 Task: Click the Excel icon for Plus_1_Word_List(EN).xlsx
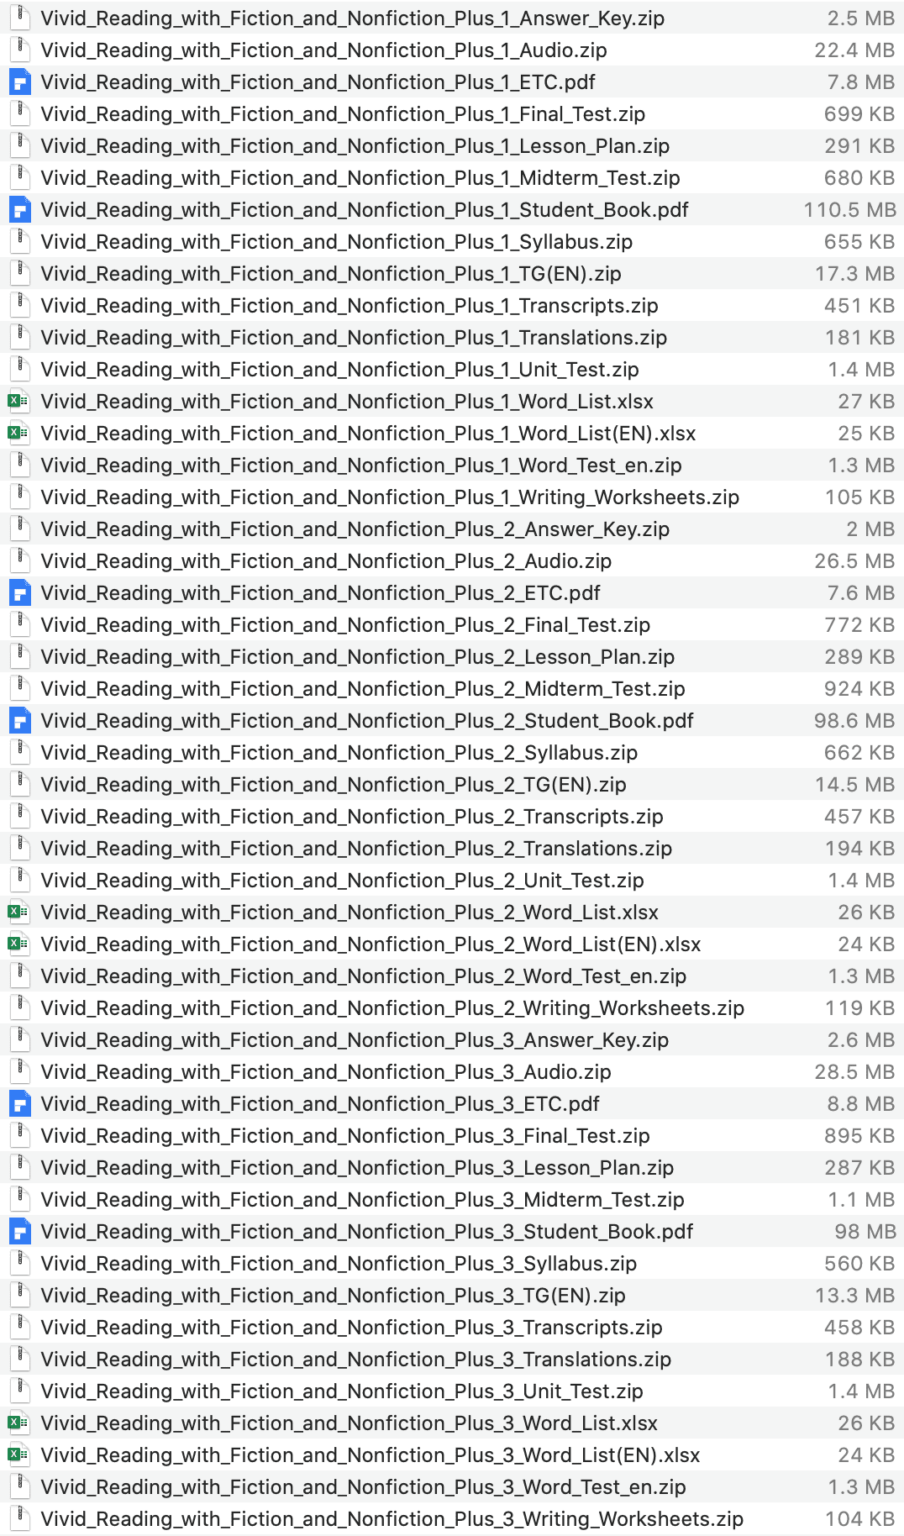coord(18,433)
